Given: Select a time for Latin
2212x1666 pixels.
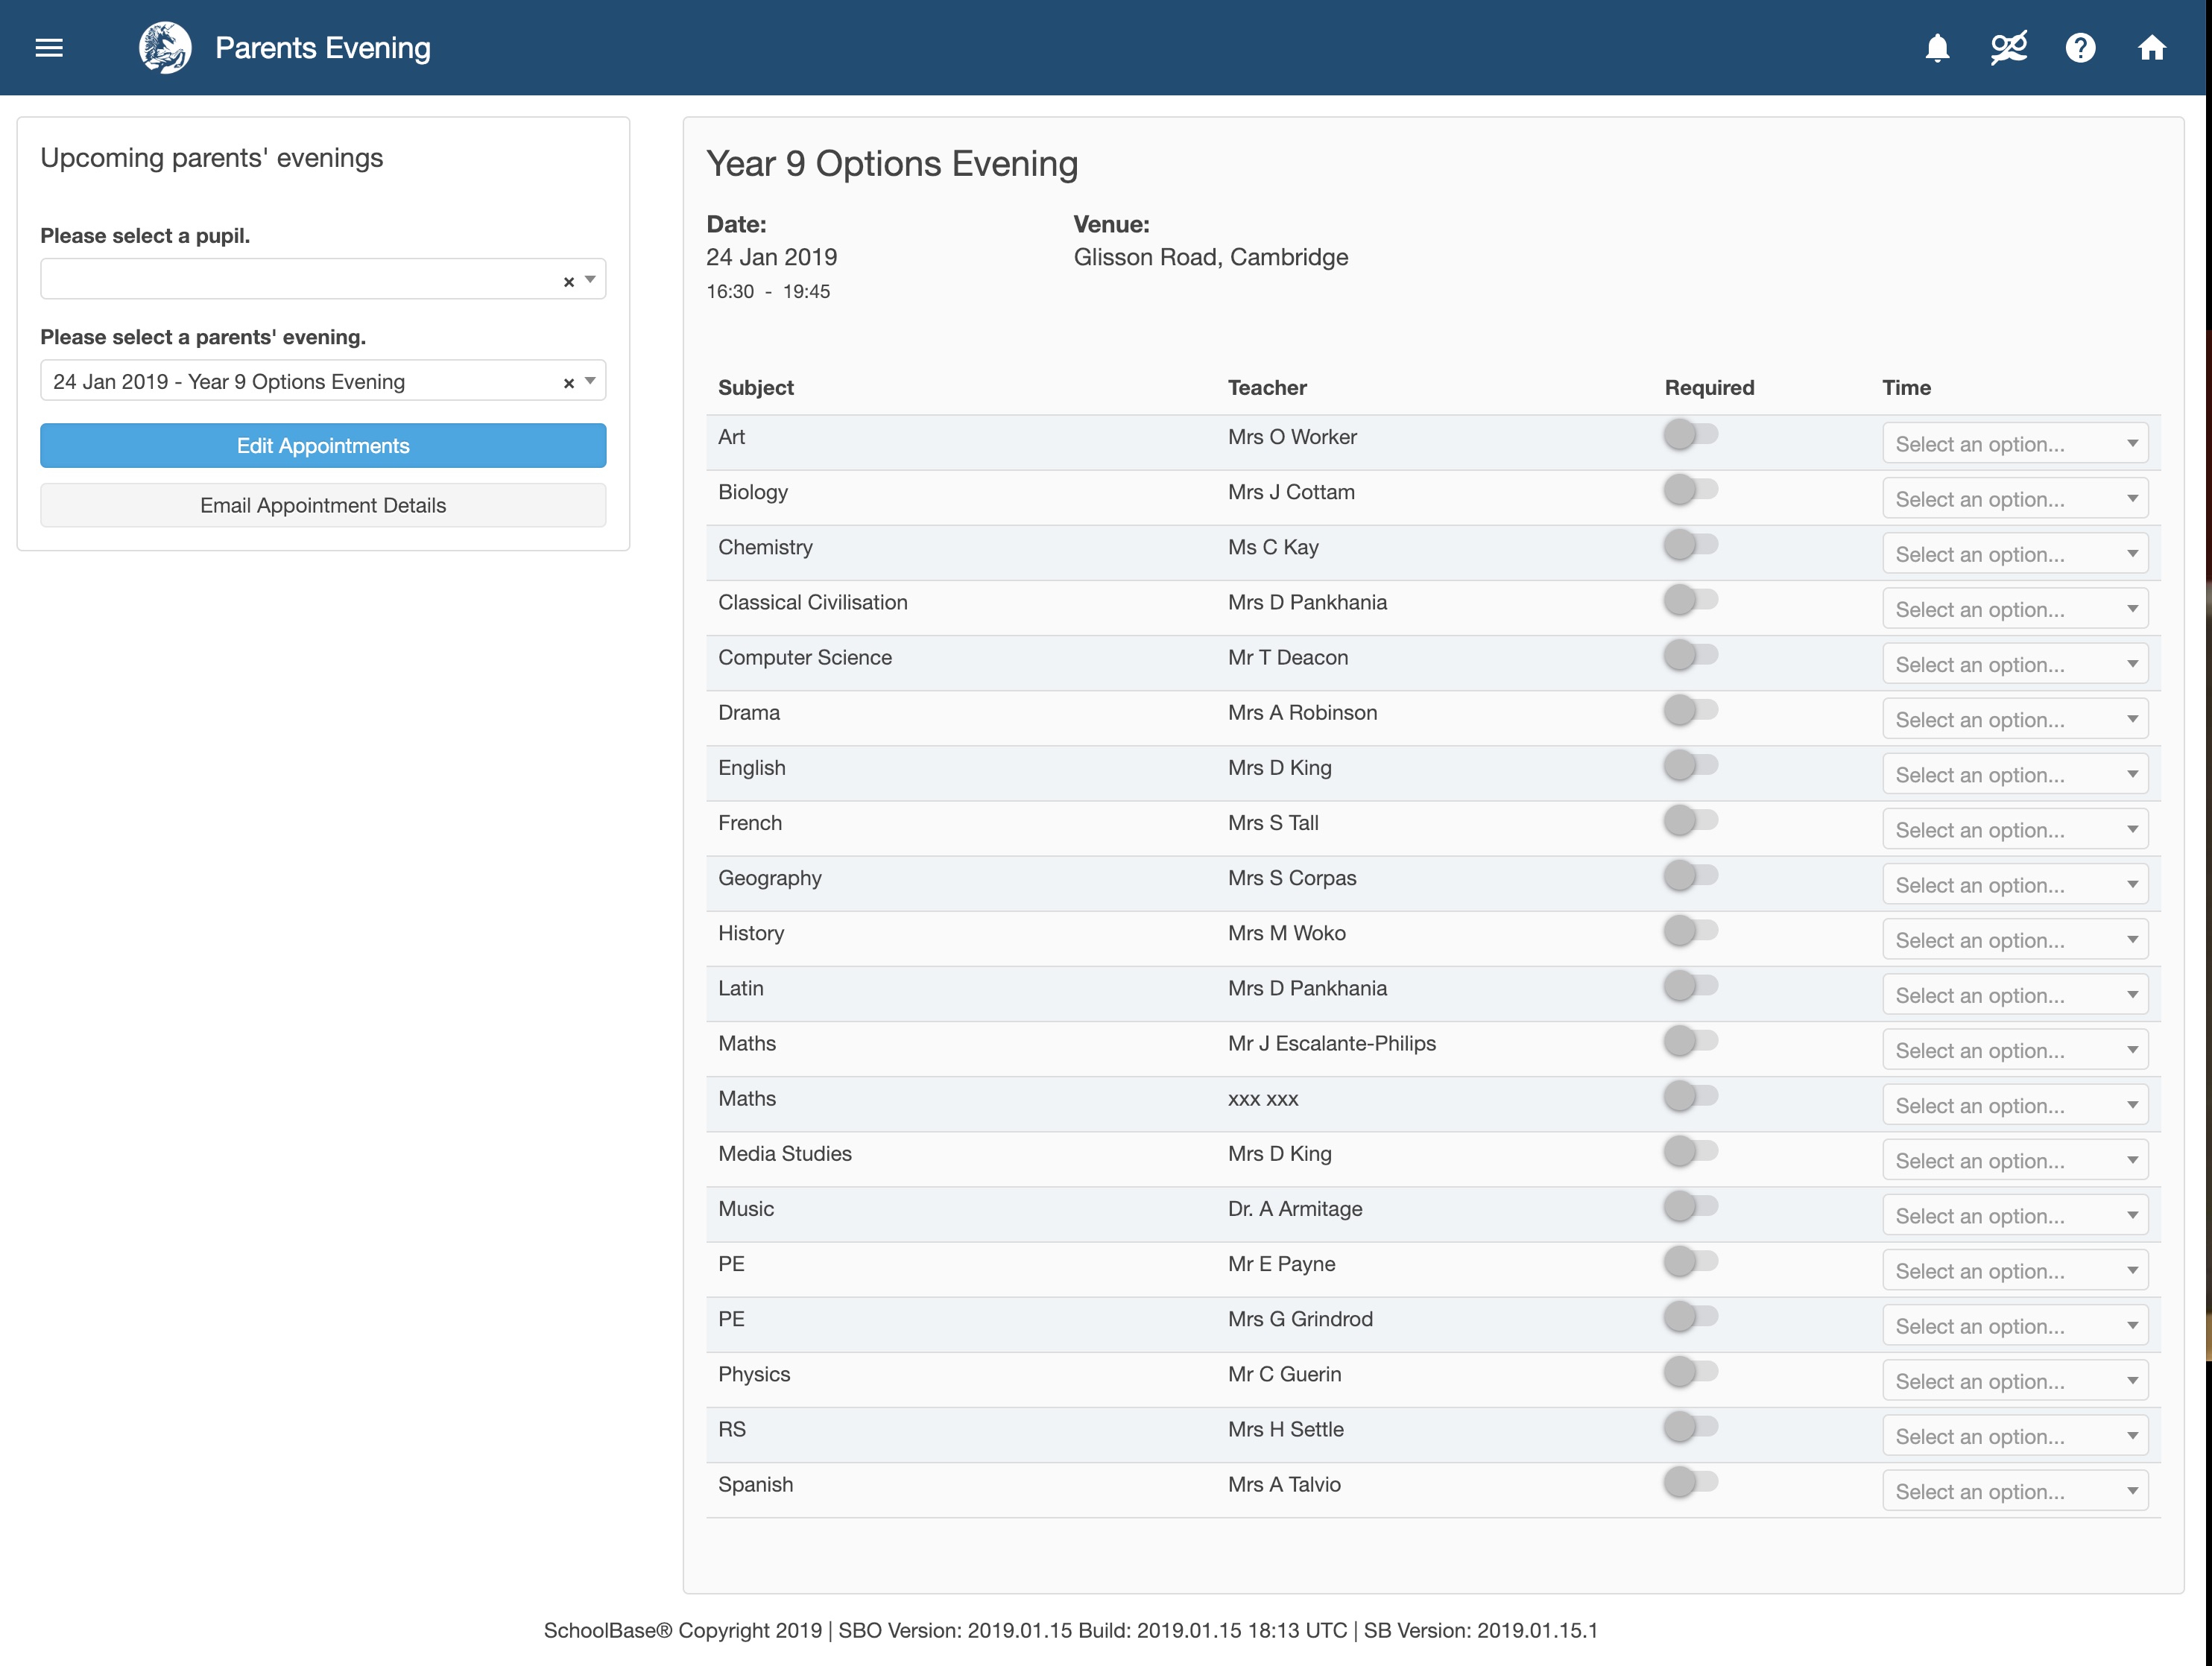Looking at the screenshot, I should 2015,994.
